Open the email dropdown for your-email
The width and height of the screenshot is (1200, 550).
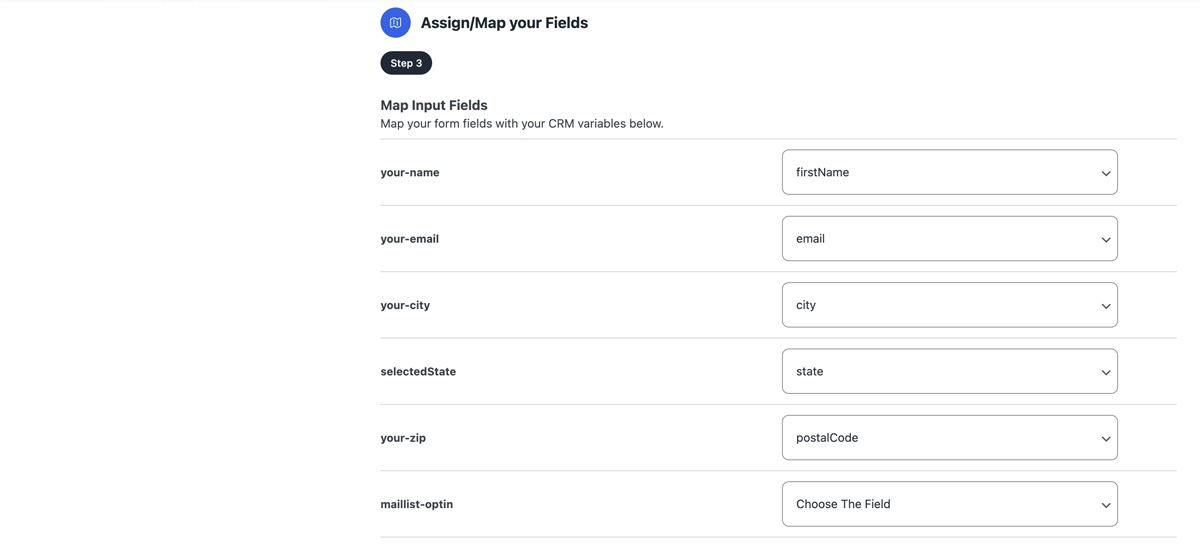click(x=949, y=239)
